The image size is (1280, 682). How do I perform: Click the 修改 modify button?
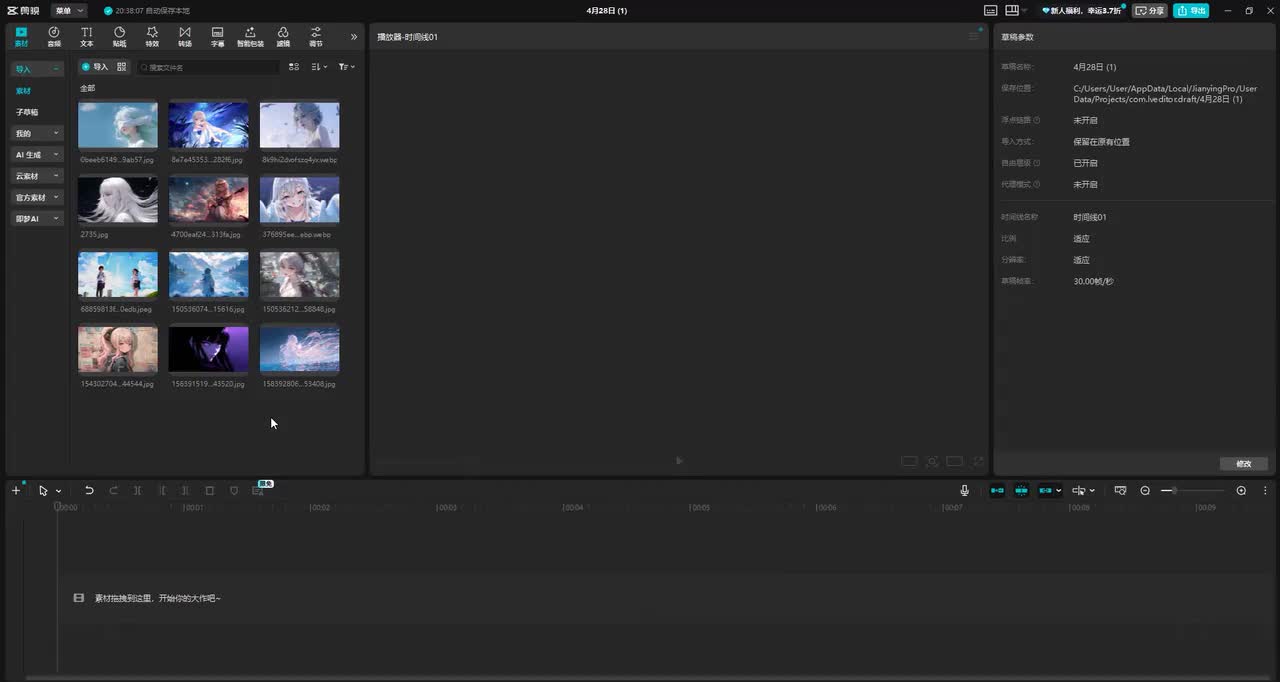(x=1244, y=464)
